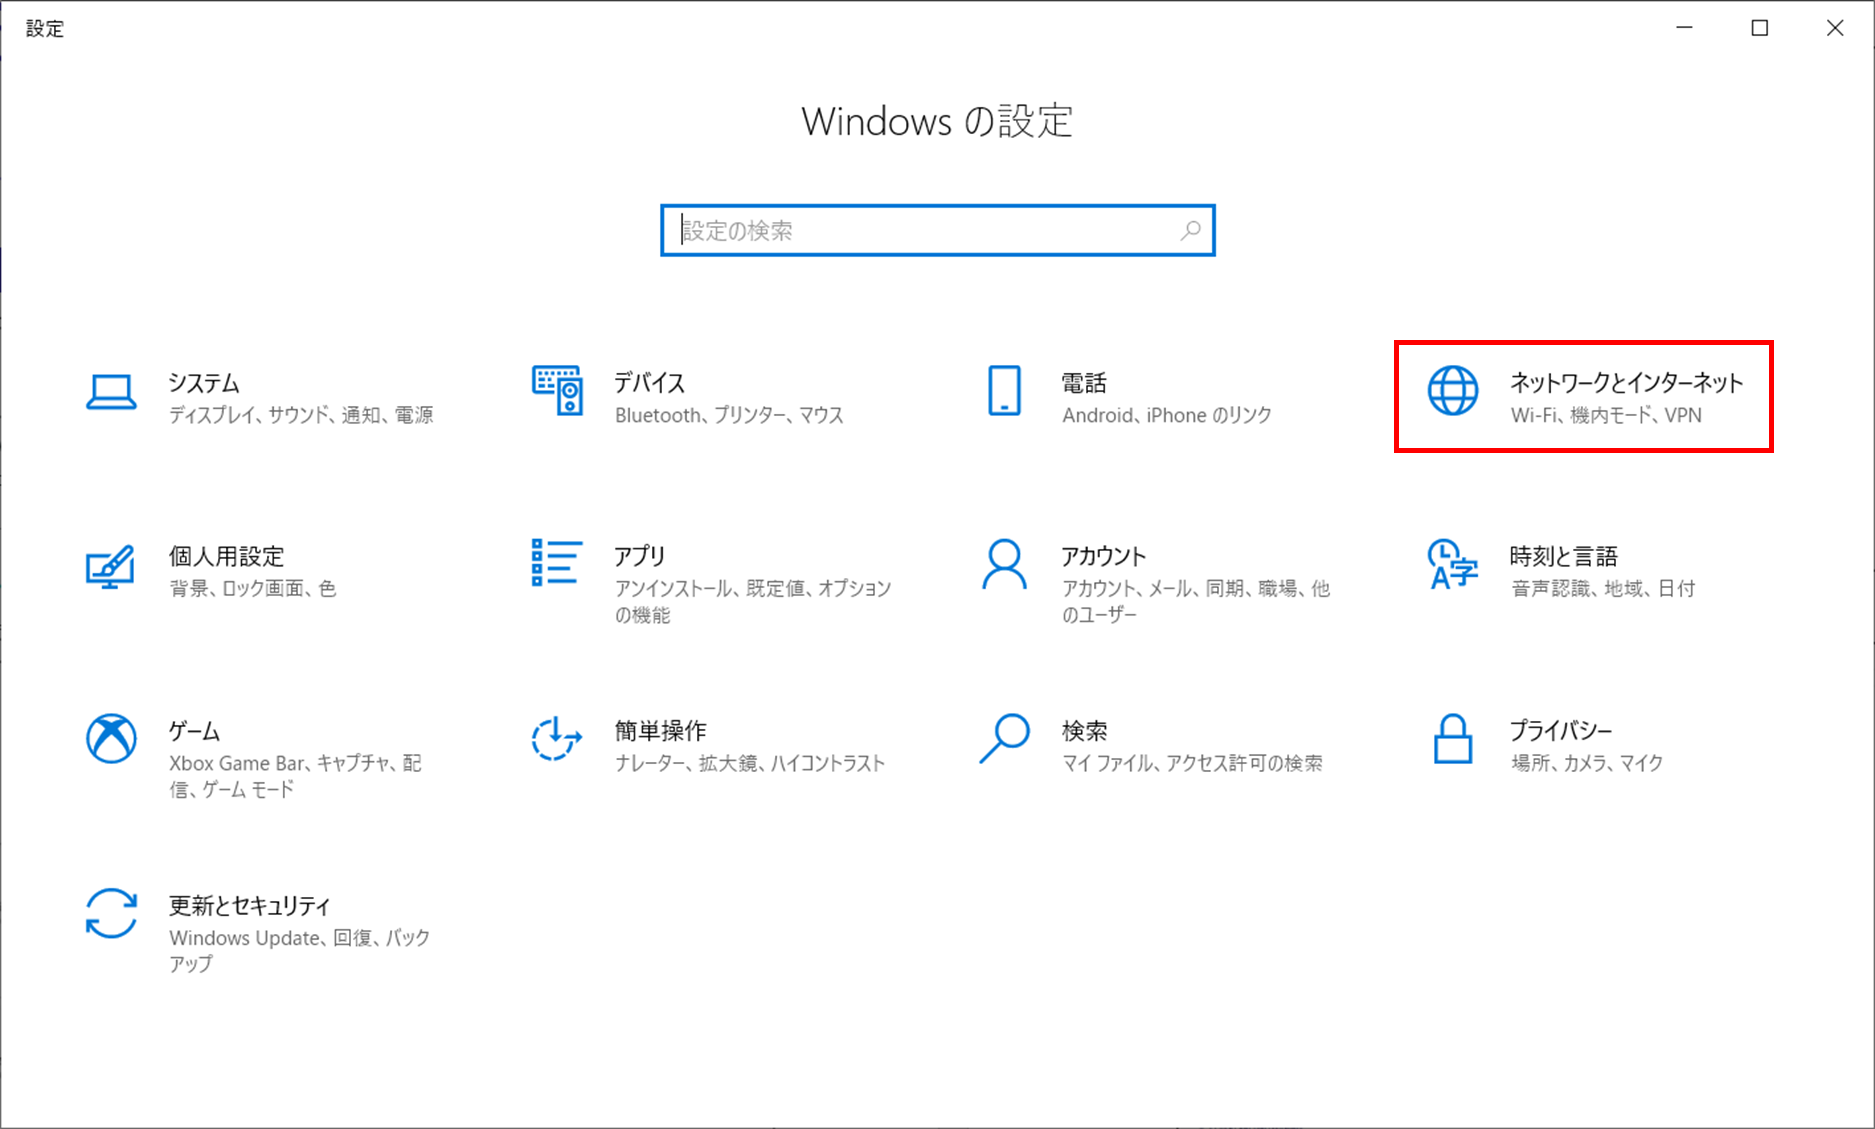Open the システム laptop icon
The height and width of the screenshot is (1129, 1875).
point(111,393)
